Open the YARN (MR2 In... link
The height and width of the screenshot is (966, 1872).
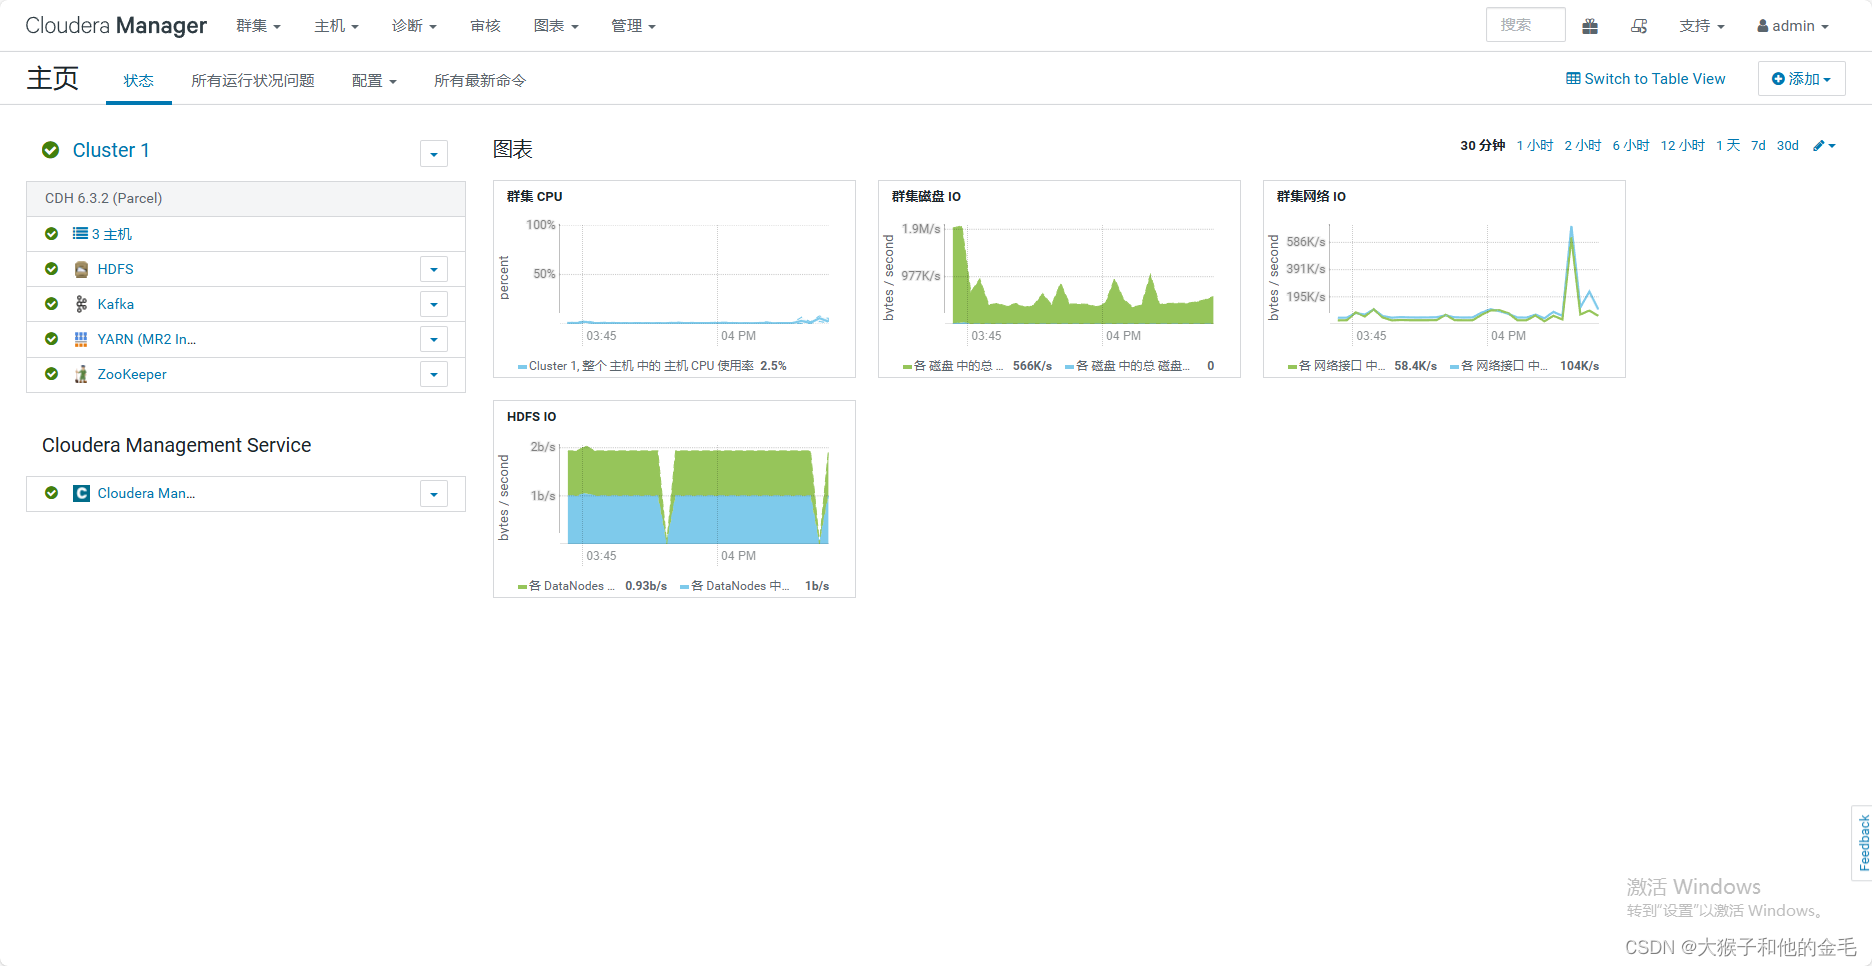147,339
